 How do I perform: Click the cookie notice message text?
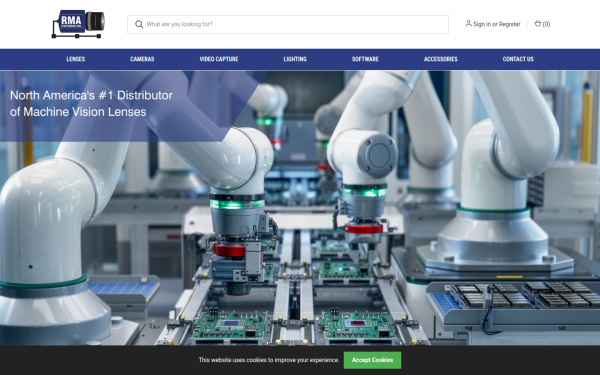(269, 360)
